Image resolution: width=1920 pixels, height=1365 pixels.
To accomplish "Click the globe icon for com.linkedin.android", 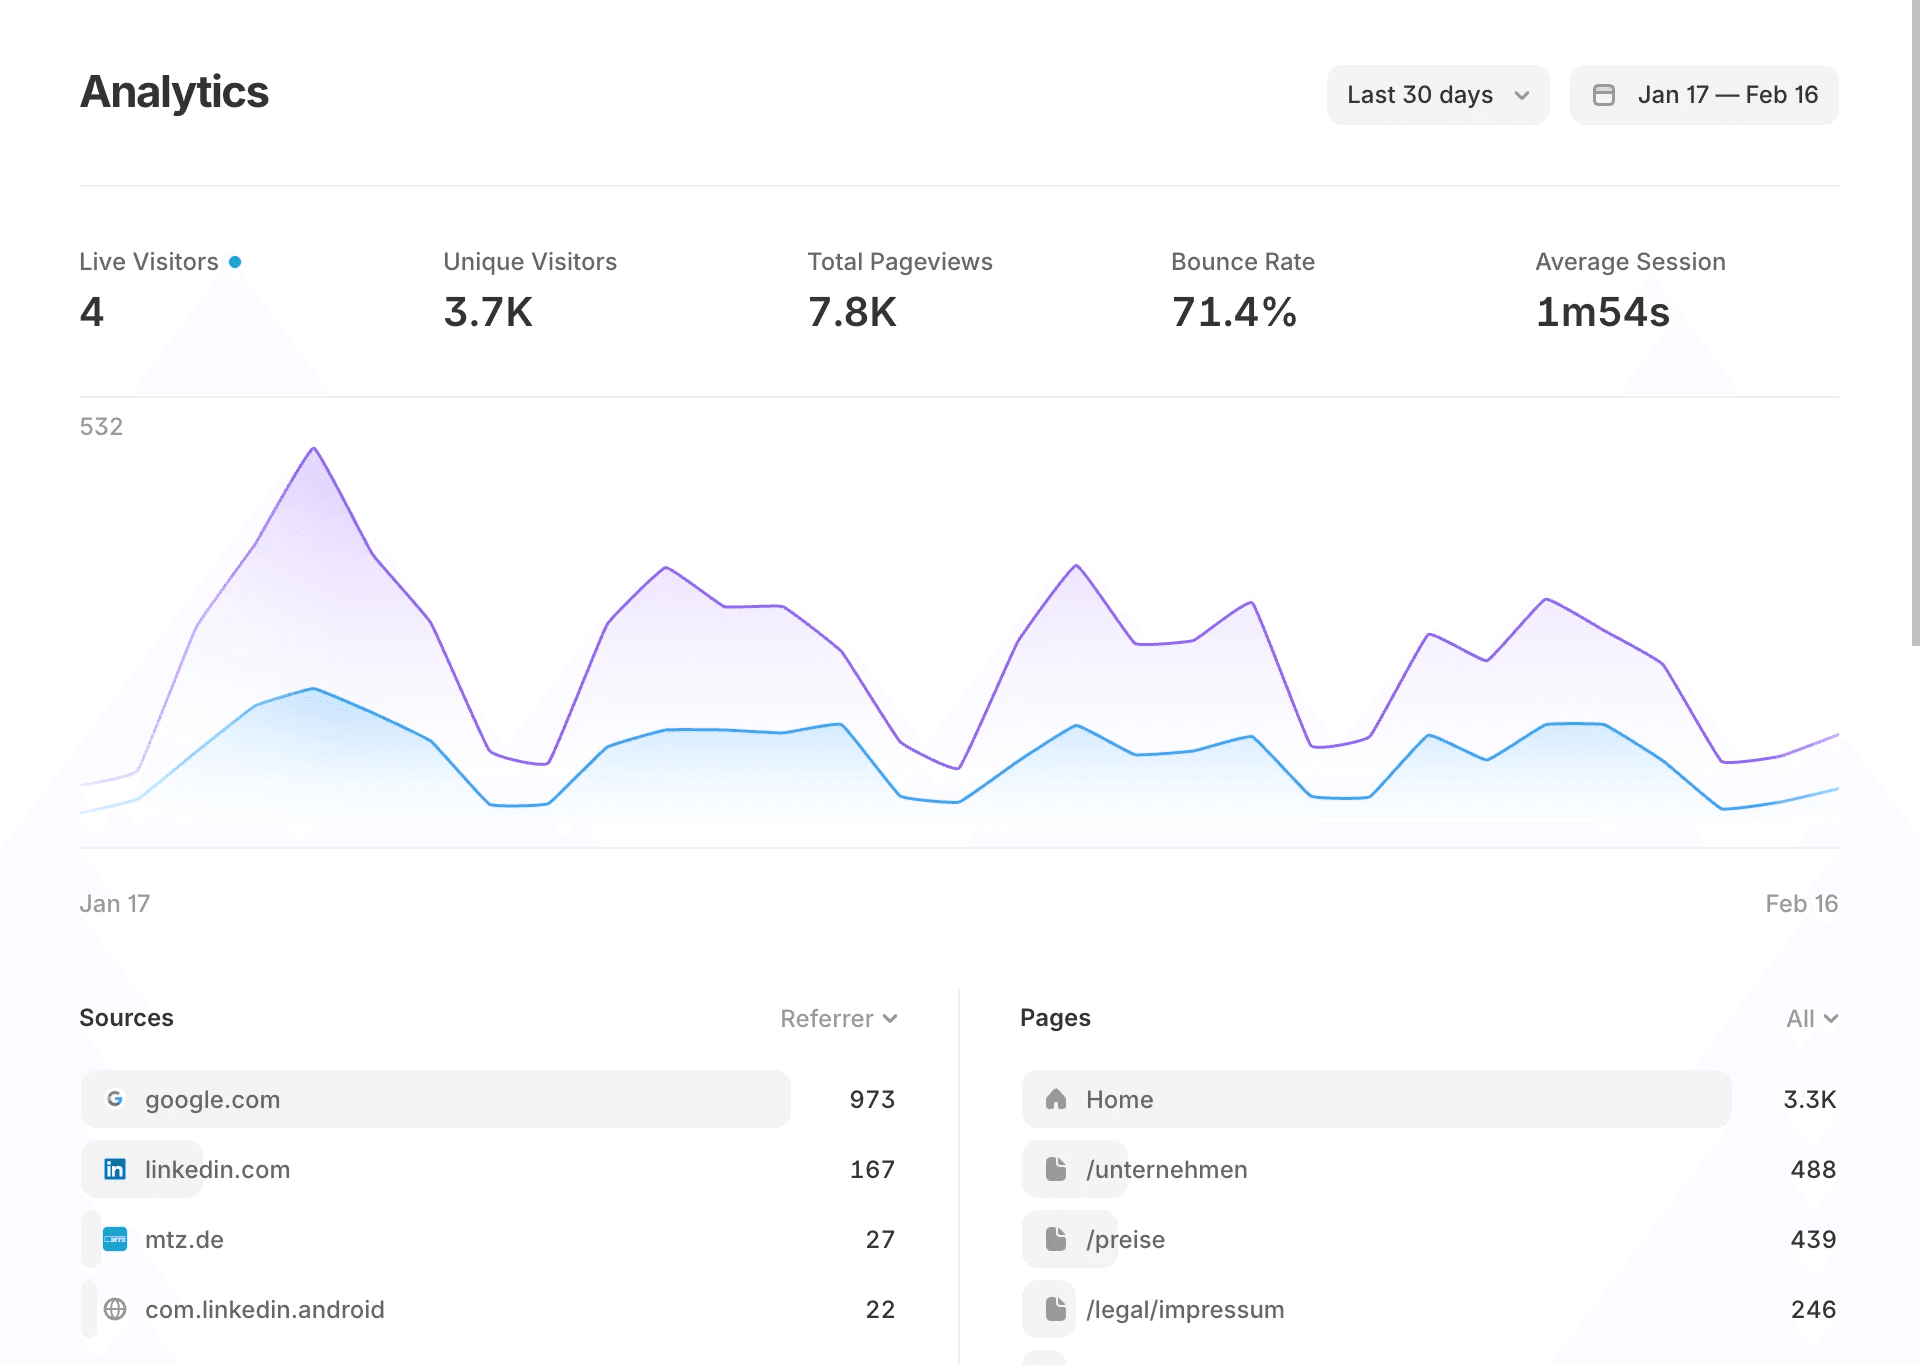I will pyautogui.click(x=115, y=1309).
